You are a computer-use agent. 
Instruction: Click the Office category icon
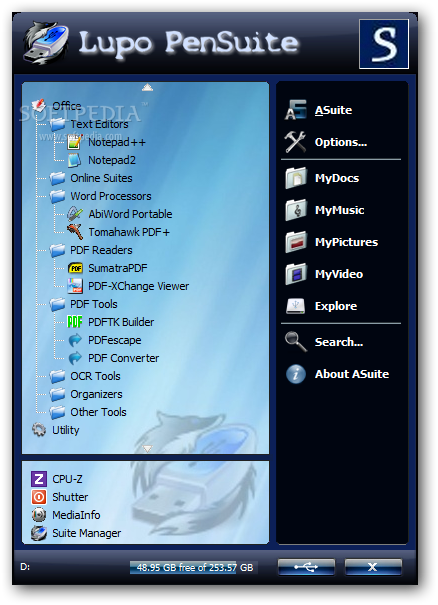[39, 105]
